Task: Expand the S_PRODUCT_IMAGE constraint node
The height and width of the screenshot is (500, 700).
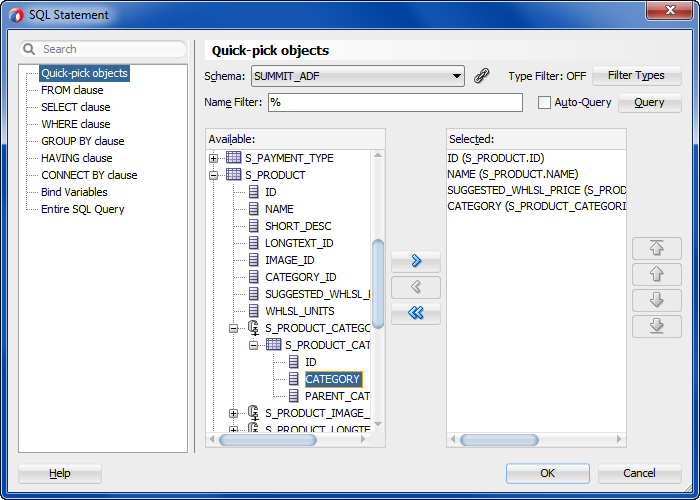Action: click(x=233, y=413)
